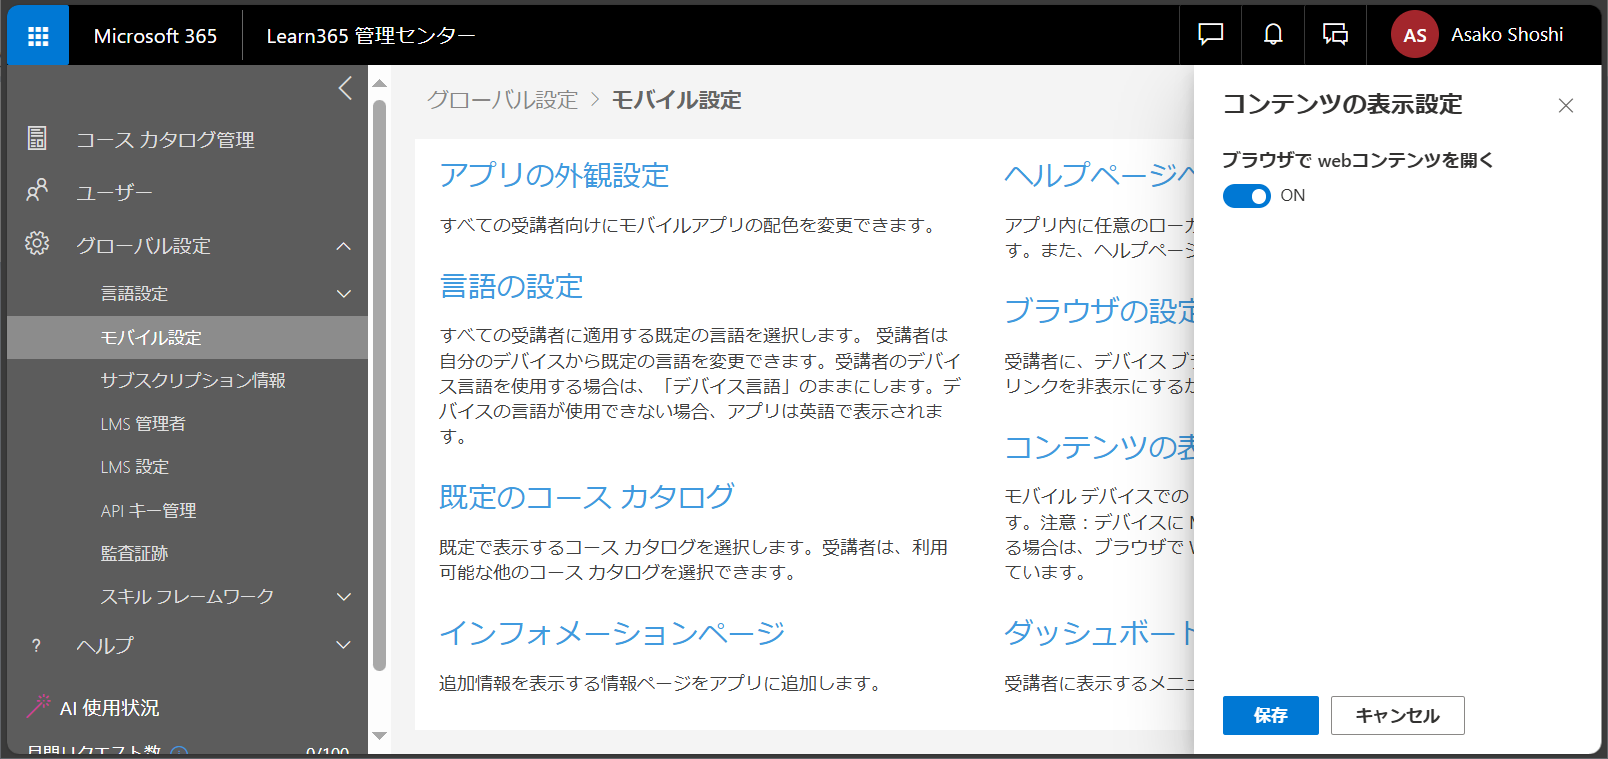The width and height of the screenshot is (1608, 759).
Task: Click the sidebar scrollbar down arrow
Action: (x=379, y=736)
